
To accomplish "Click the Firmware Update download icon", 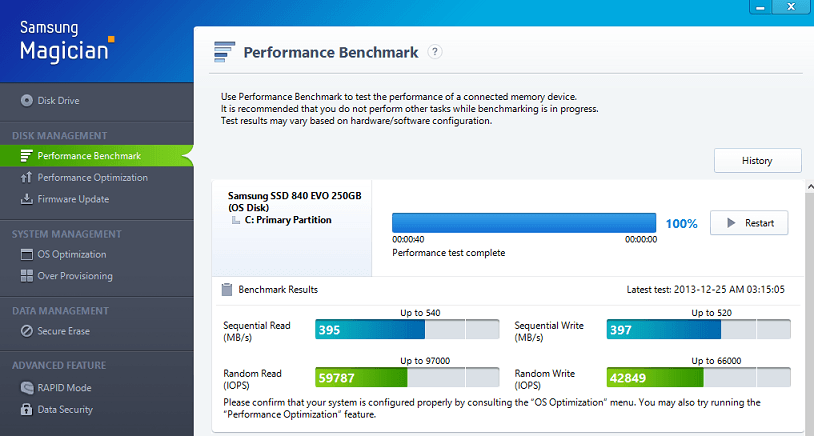I will coord(27,199).
